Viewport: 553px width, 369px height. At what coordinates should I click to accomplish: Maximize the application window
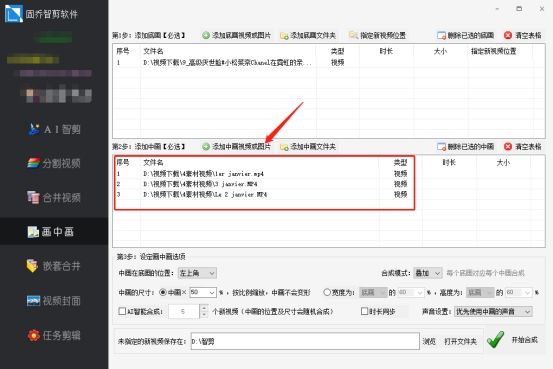[x=519, y=9]
